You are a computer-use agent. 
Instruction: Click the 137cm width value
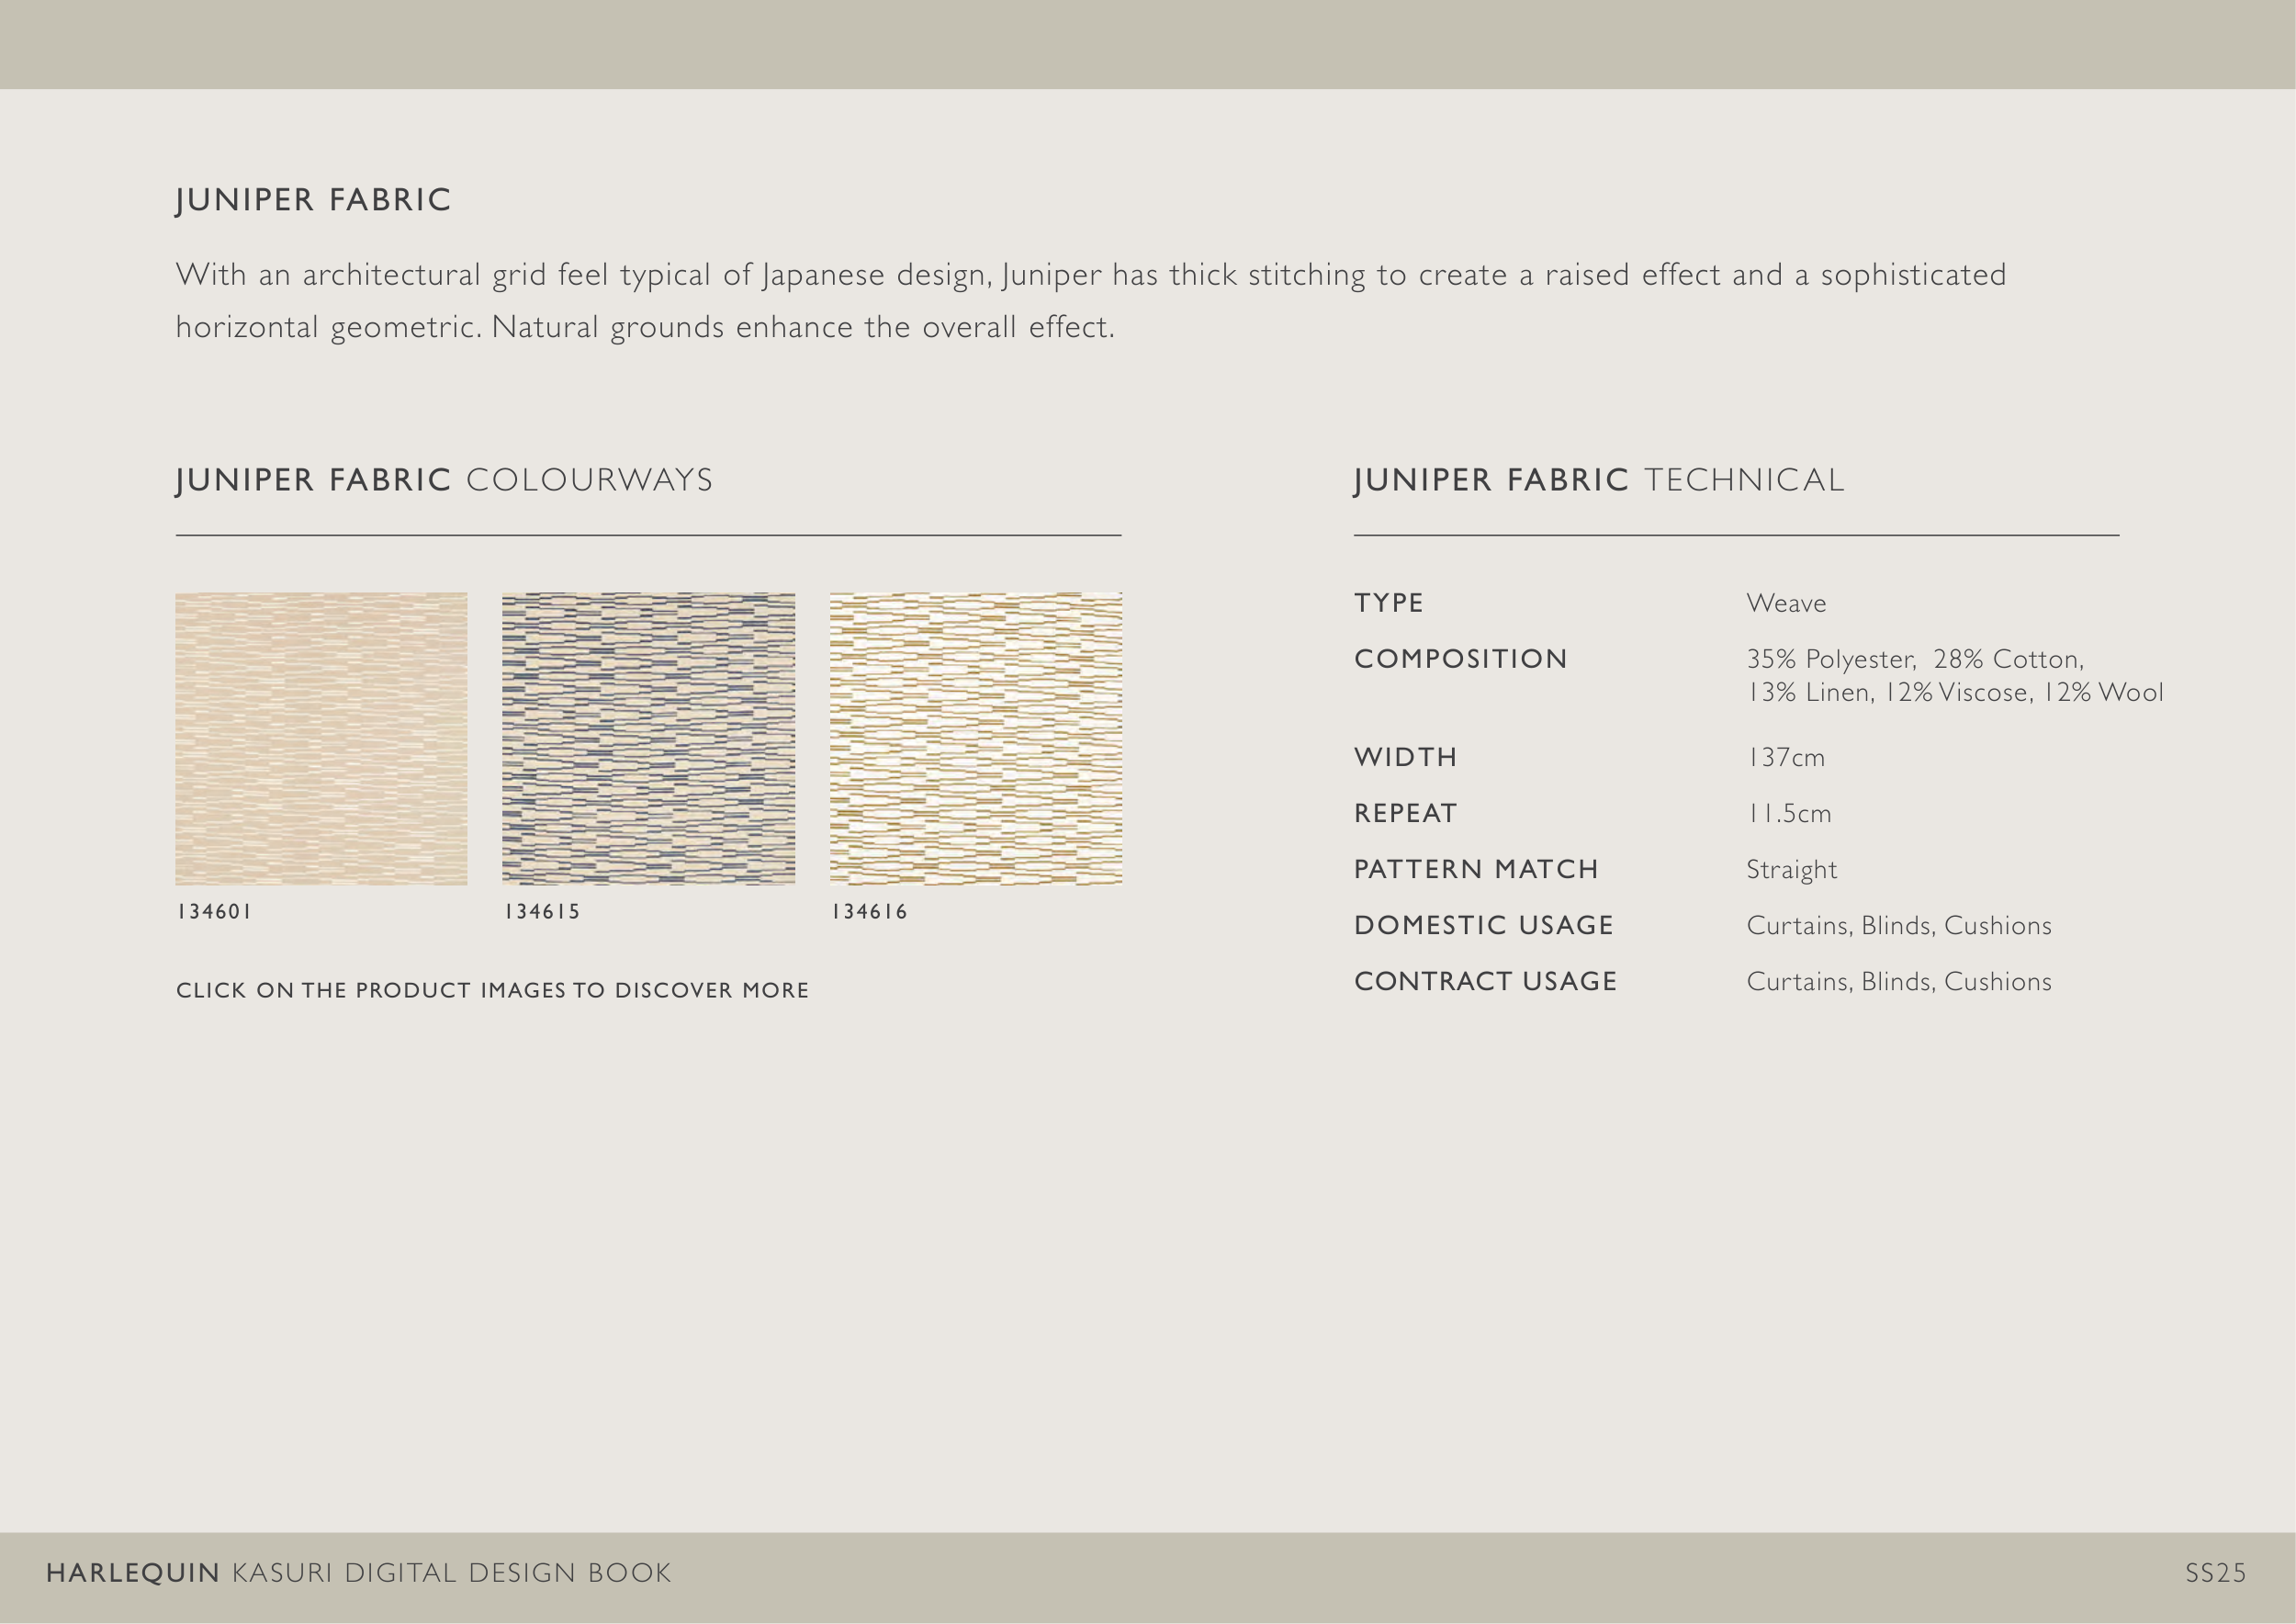(1785, 758)
